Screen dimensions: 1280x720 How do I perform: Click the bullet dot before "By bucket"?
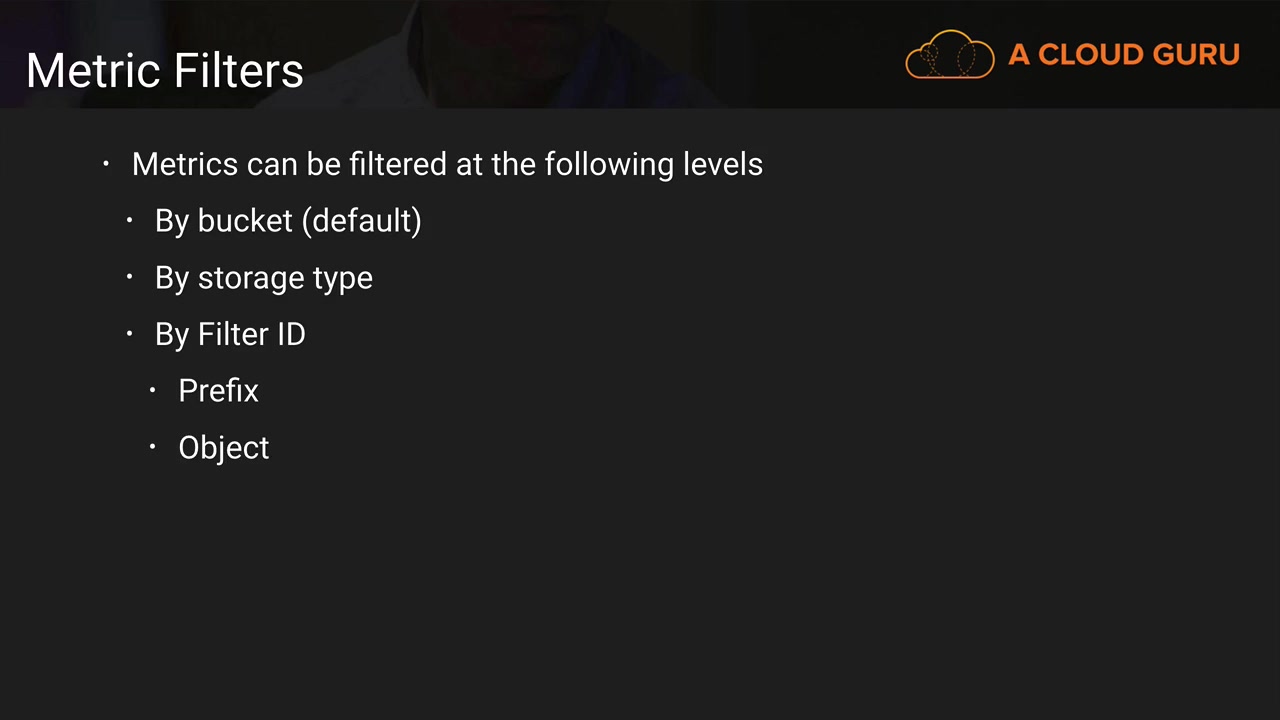[x=130, y=220]
